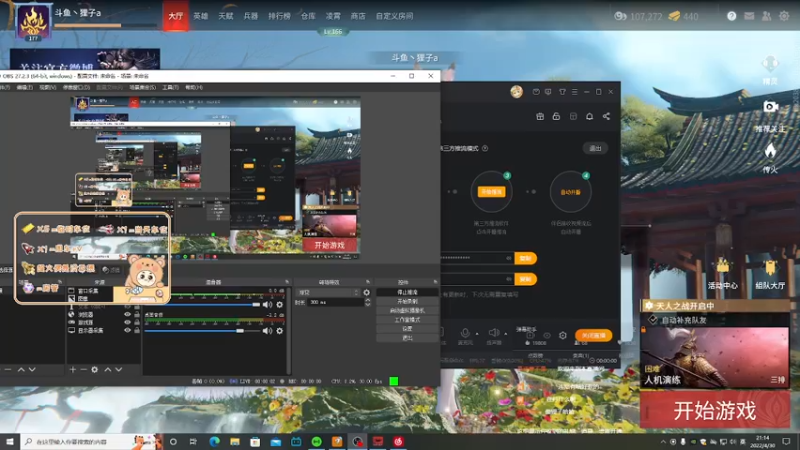The width and height of the screenshot is (800, 450).
Task: Open the 自定义房间 custom room tab
Action: (394, 16)
